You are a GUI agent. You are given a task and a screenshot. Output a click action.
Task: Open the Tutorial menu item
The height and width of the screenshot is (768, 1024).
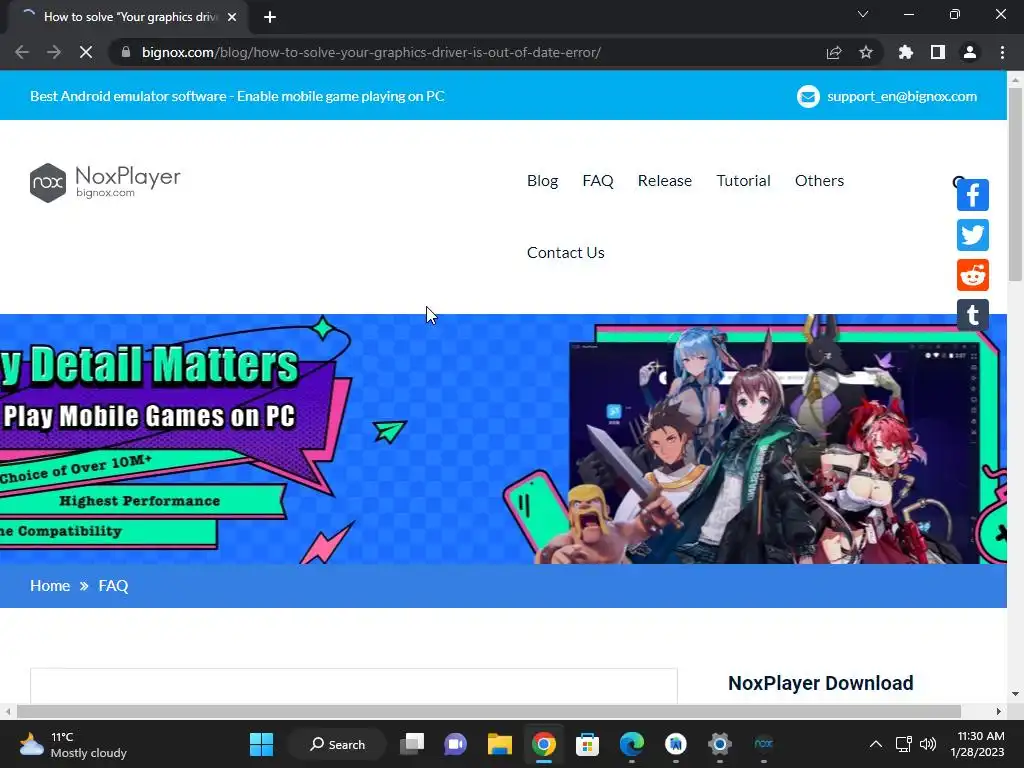743,181
